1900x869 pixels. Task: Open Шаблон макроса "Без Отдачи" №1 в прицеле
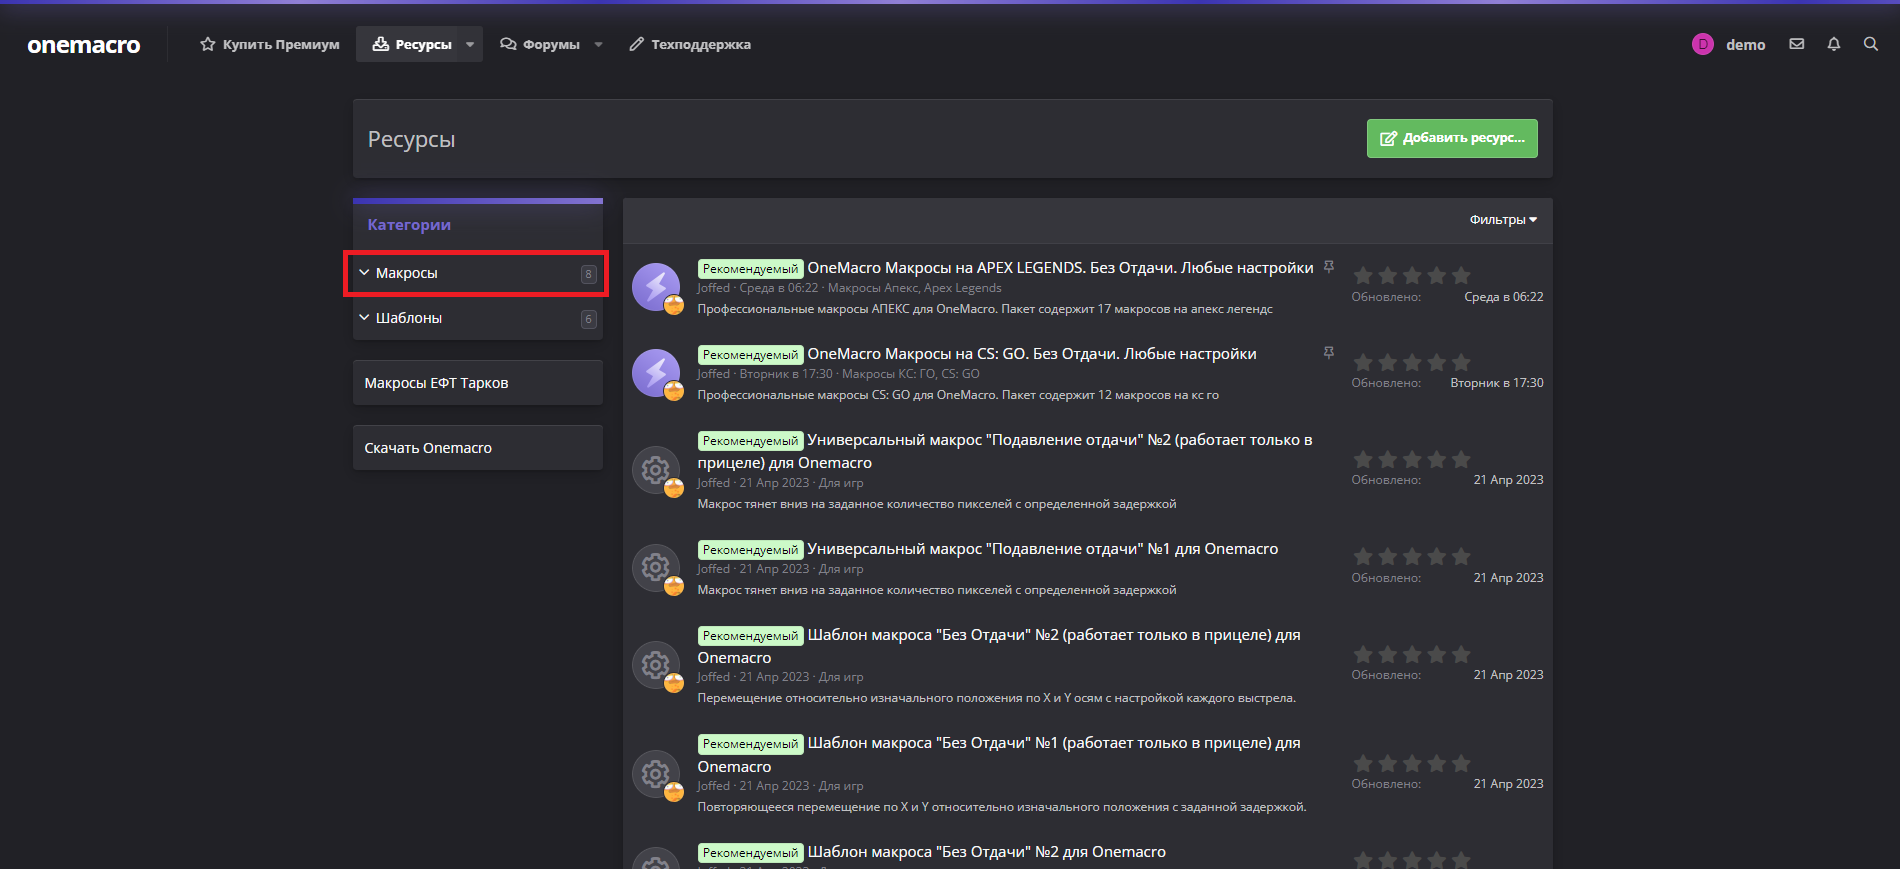pos(999,755)
